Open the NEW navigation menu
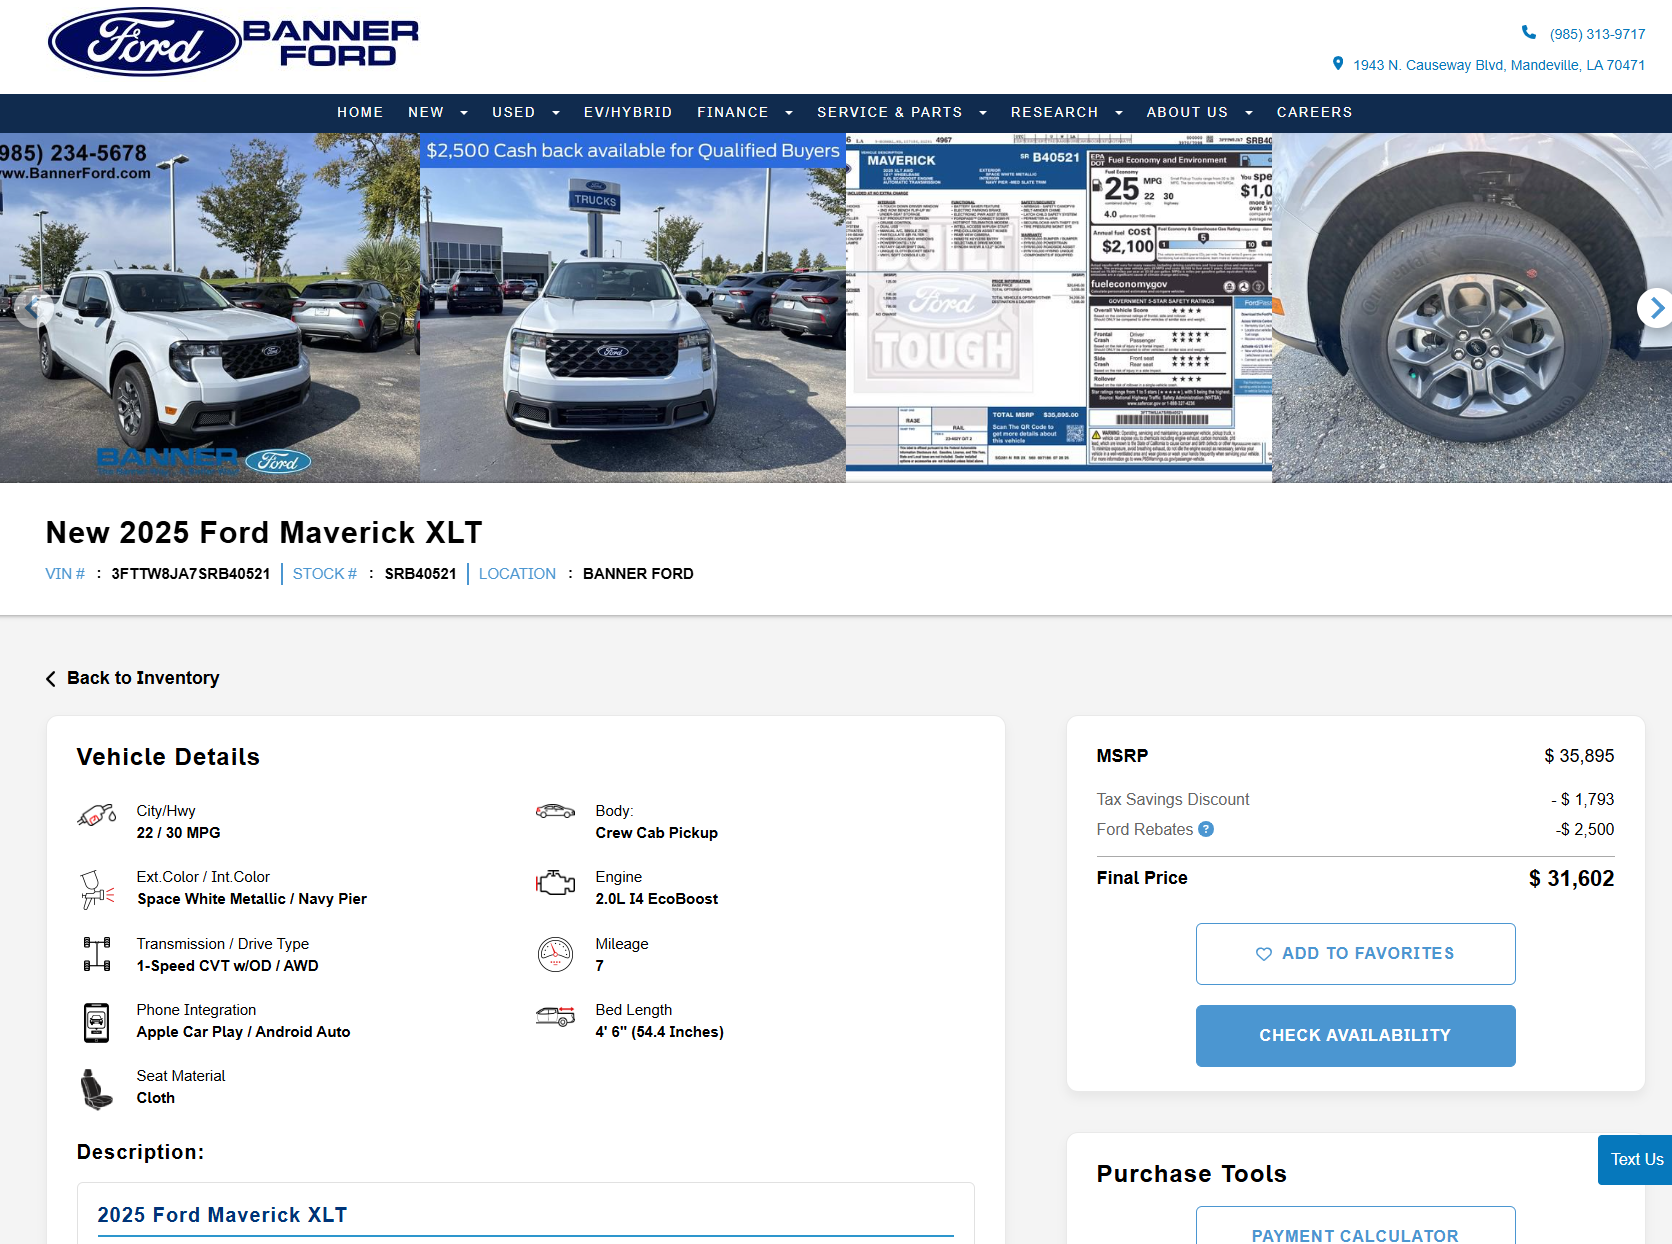This screenshot has height=1244, width=1672. [x=426, y=112]
